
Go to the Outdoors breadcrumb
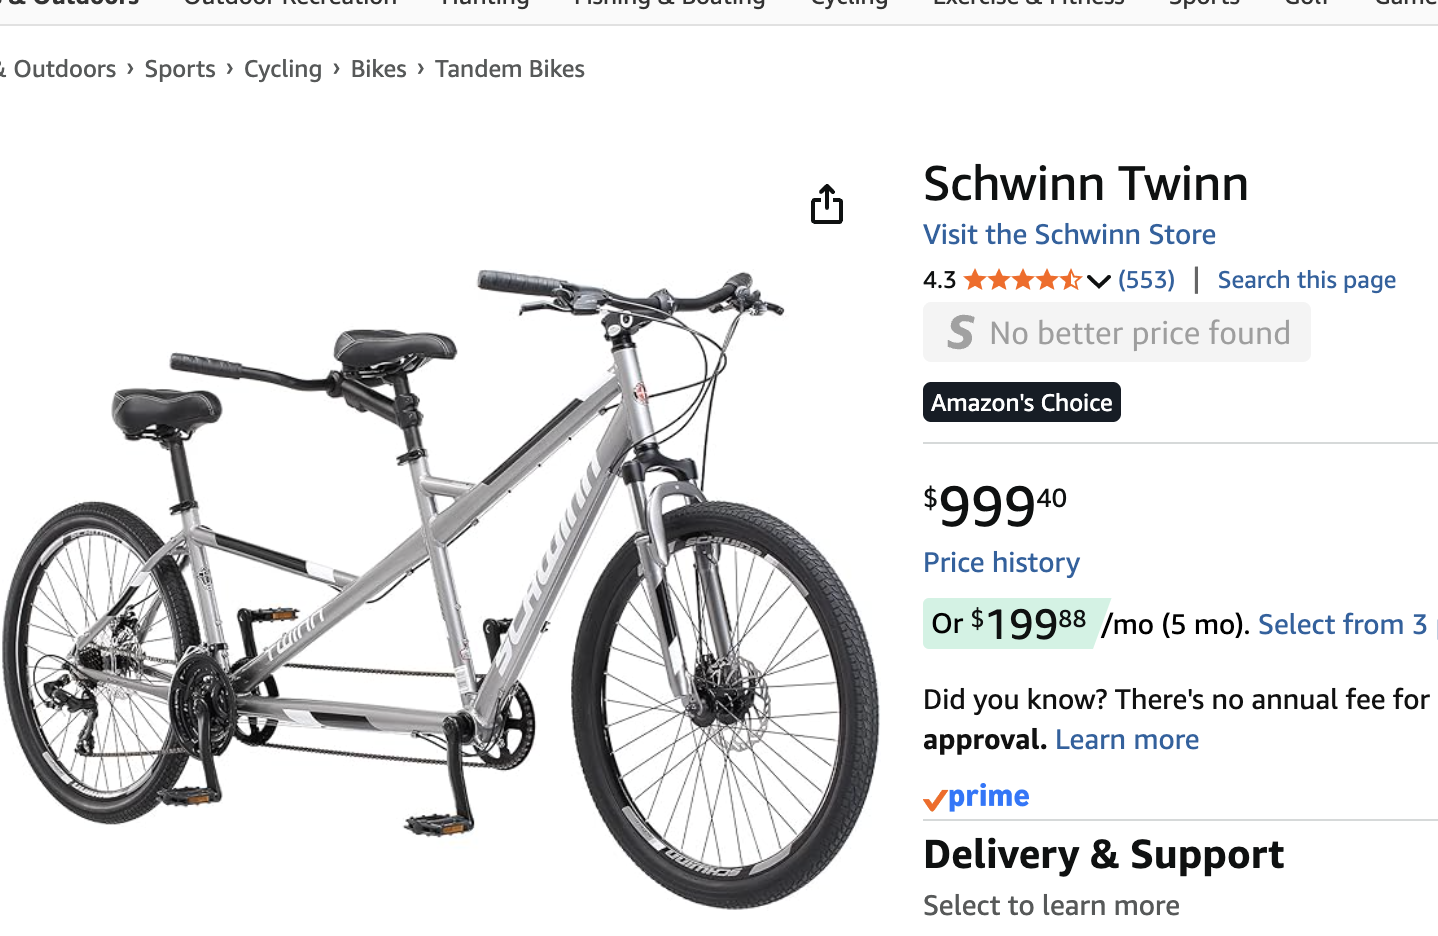[62, 69]
